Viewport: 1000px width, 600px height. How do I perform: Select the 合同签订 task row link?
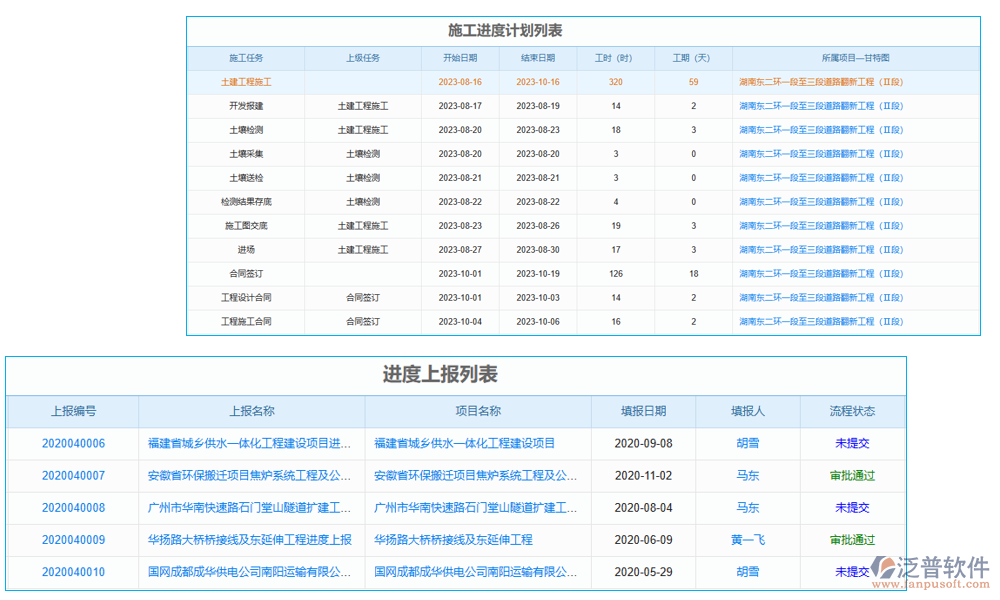[x=245, y=273]
